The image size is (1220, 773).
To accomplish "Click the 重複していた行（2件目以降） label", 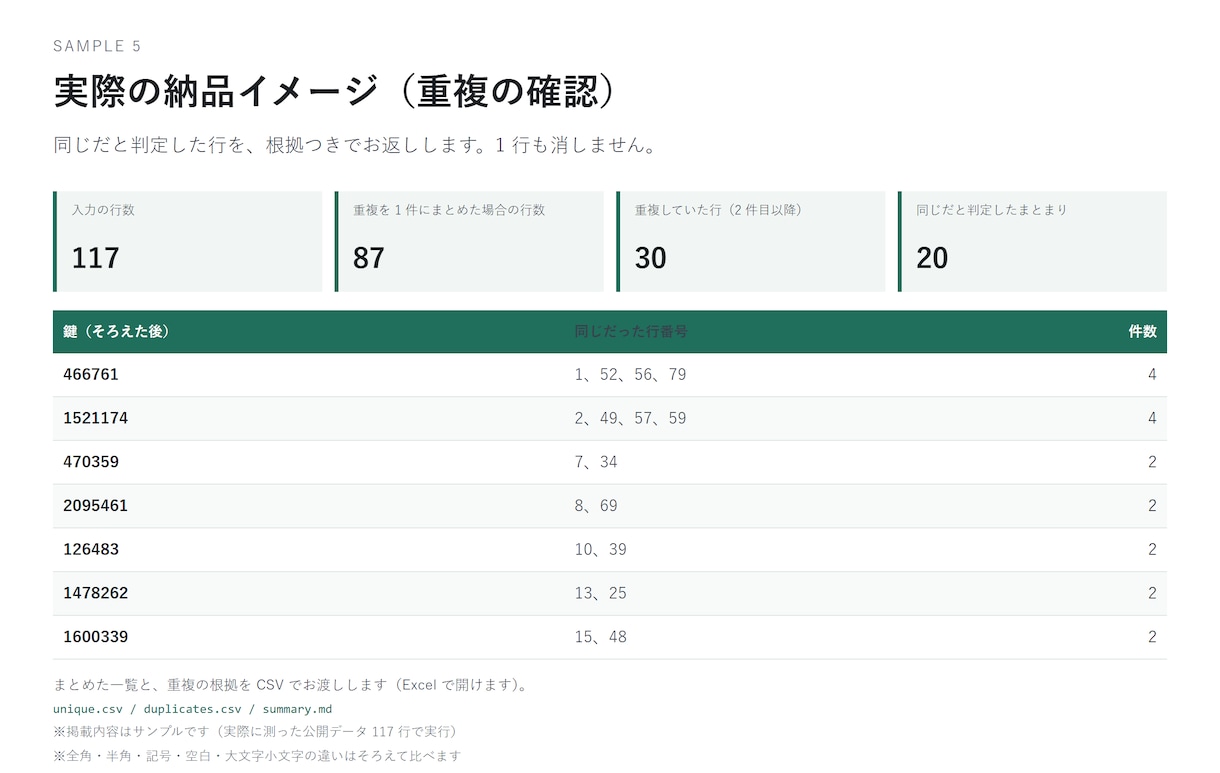I will point(719,210).
